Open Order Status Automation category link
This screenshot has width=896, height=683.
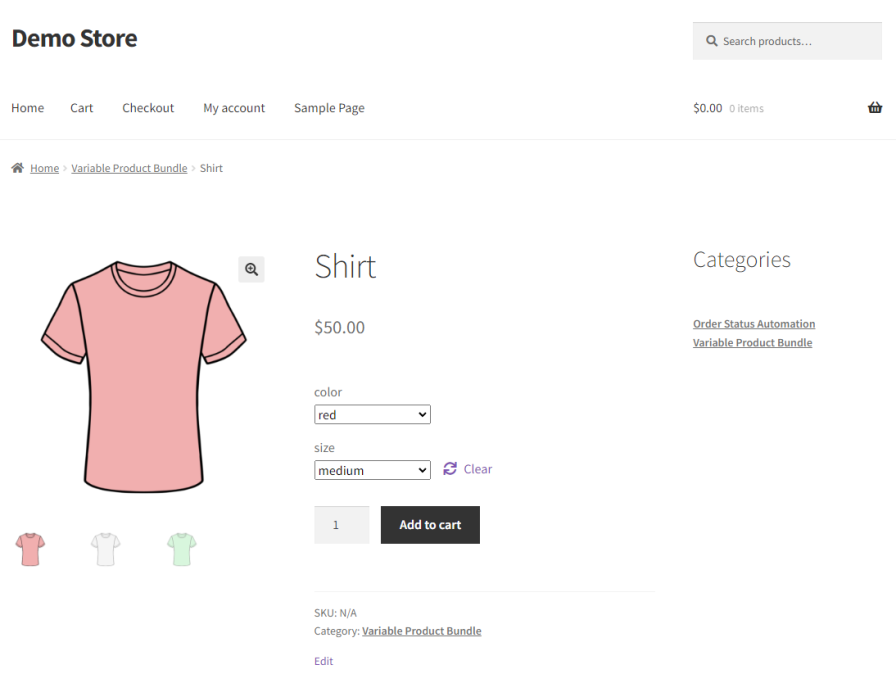(754, 324)
